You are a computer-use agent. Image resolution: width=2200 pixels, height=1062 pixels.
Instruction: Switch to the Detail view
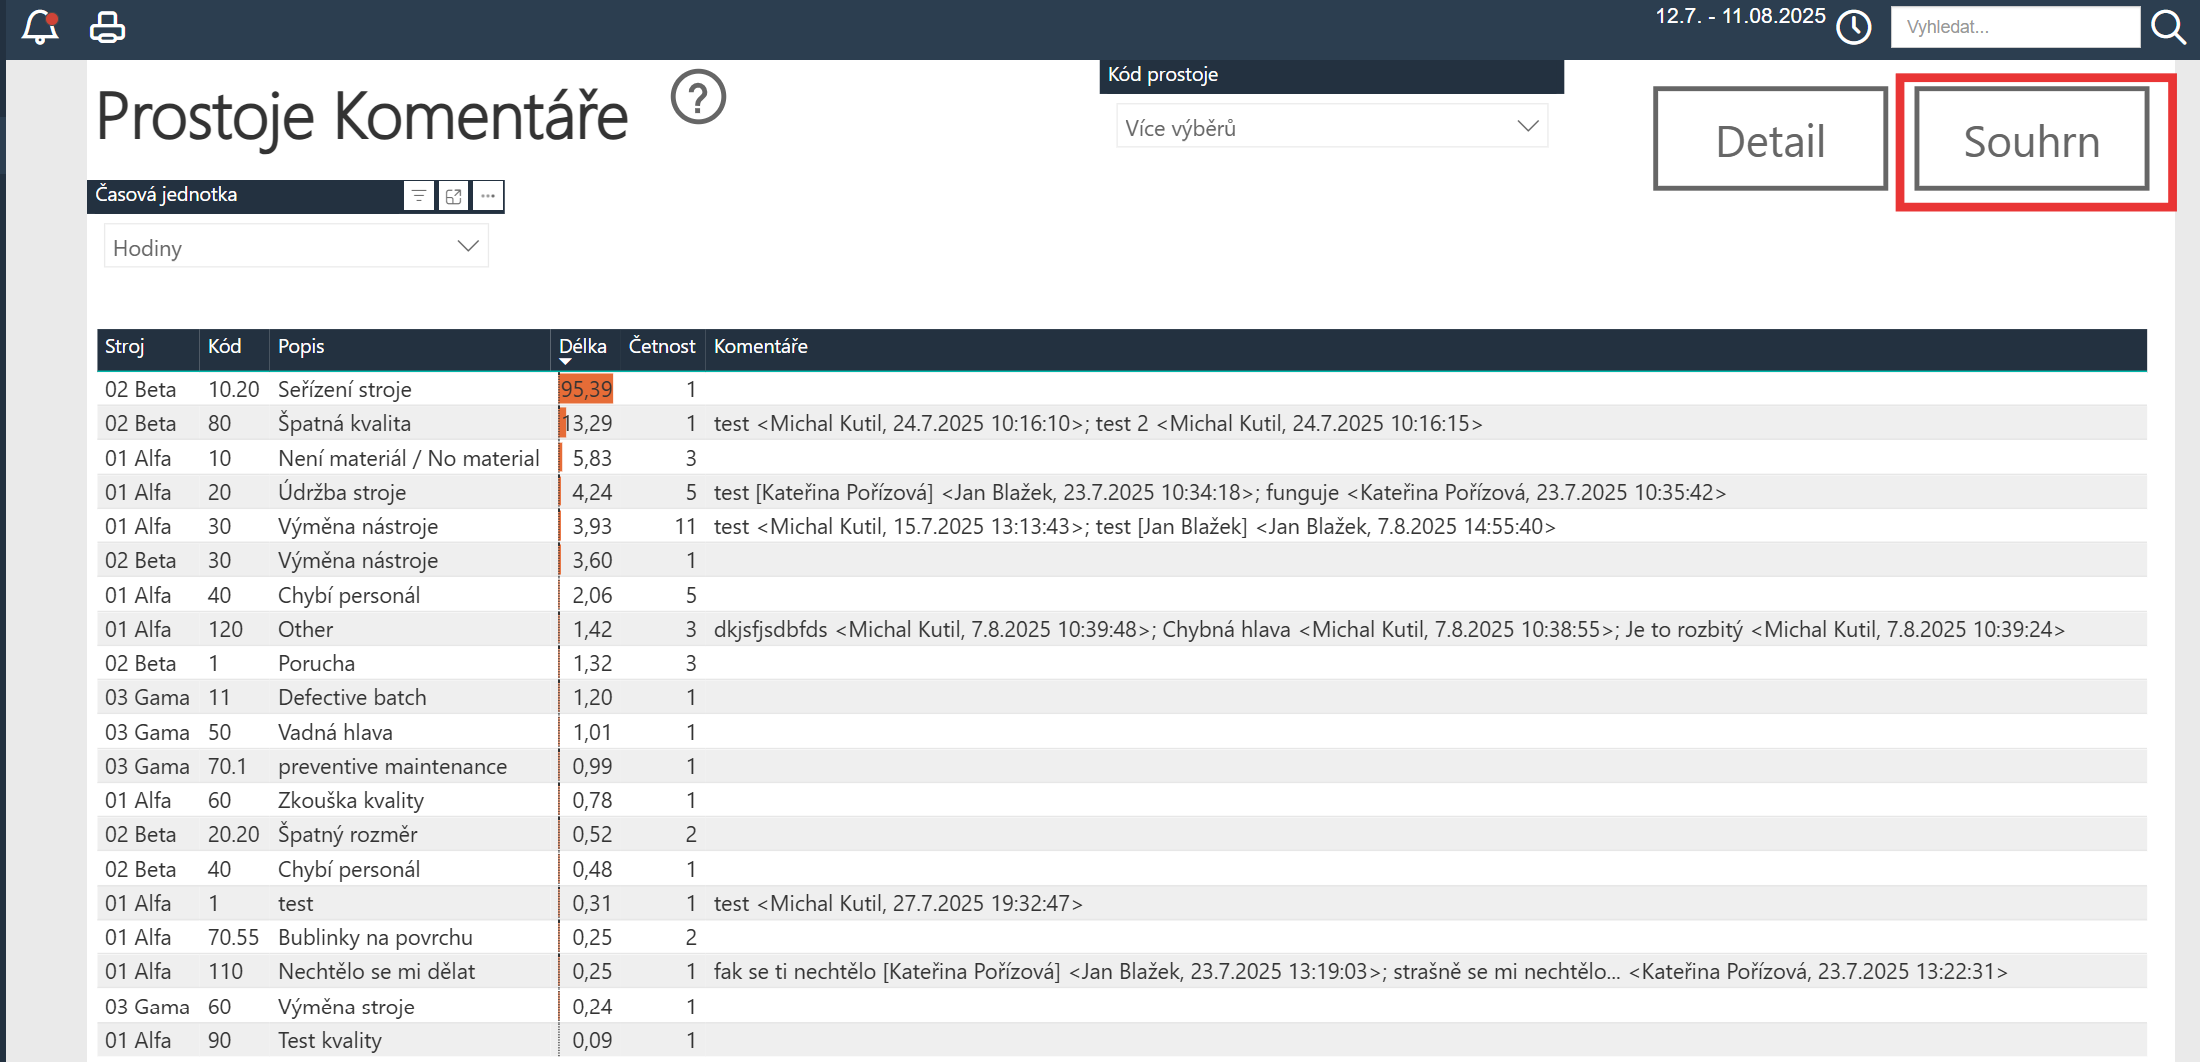(x=1770, y=139)
